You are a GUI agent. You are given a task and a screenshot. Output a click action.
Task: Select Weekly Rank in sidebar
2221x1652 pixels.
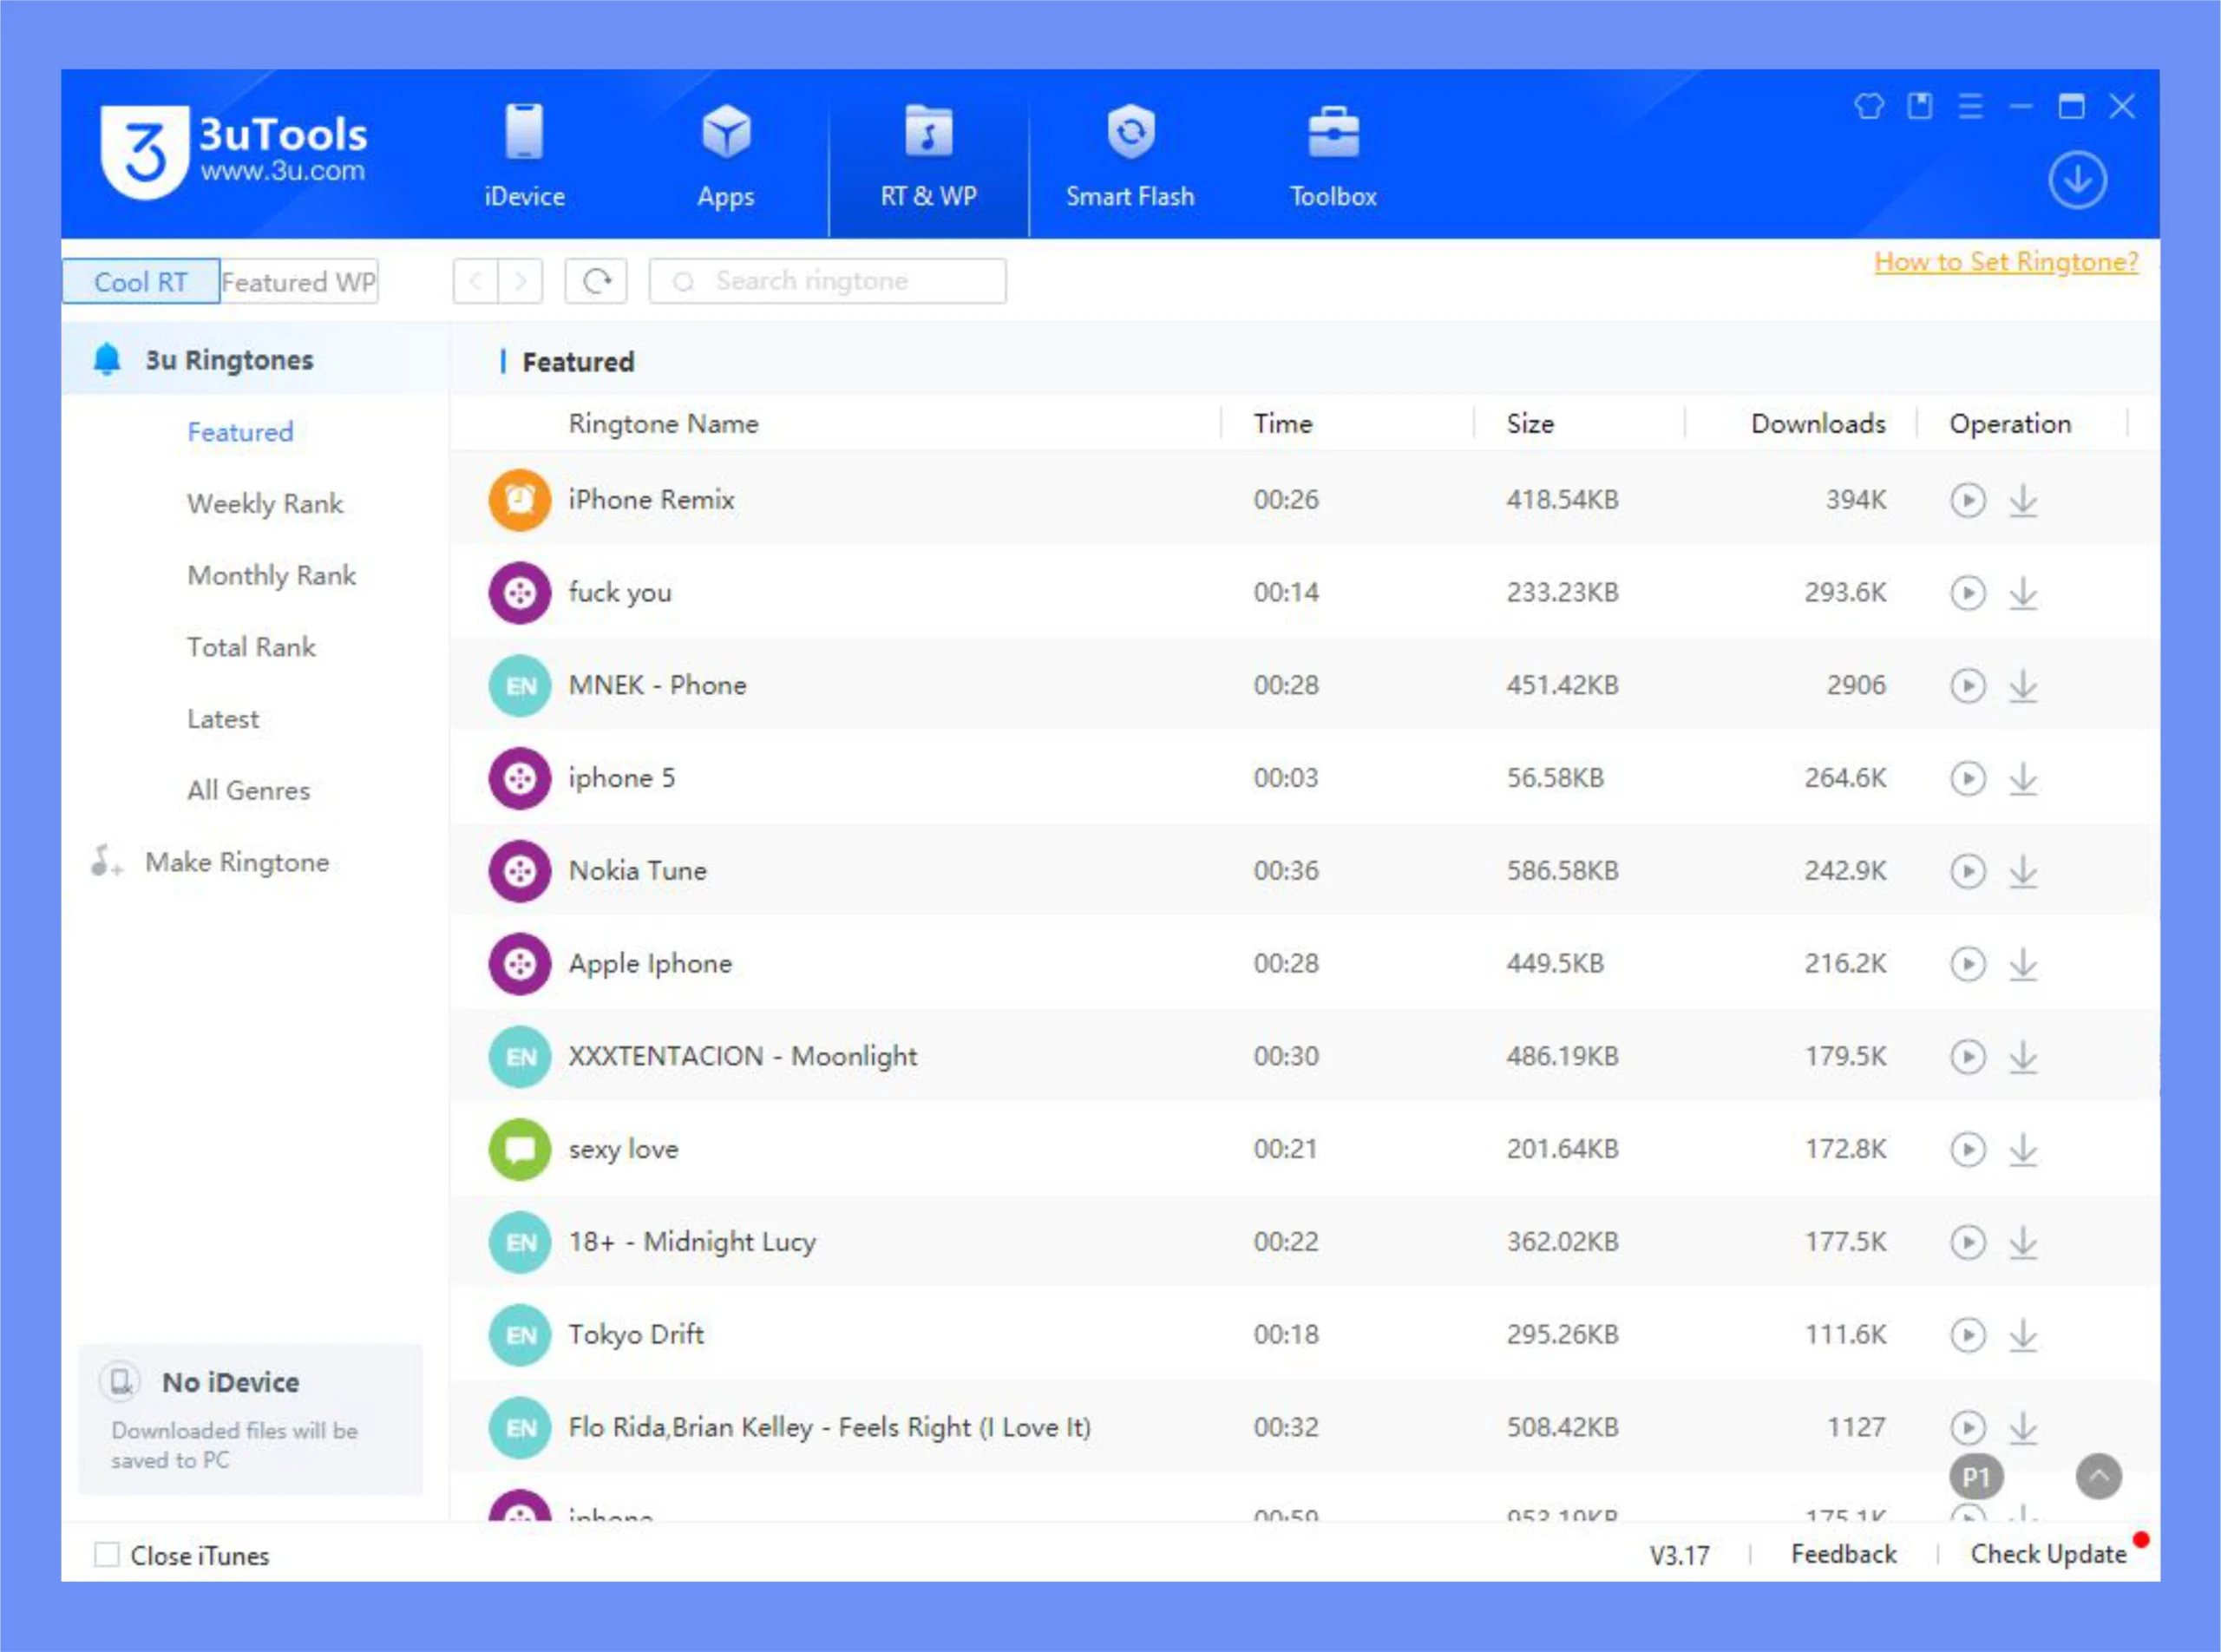[x=265, y=504]
